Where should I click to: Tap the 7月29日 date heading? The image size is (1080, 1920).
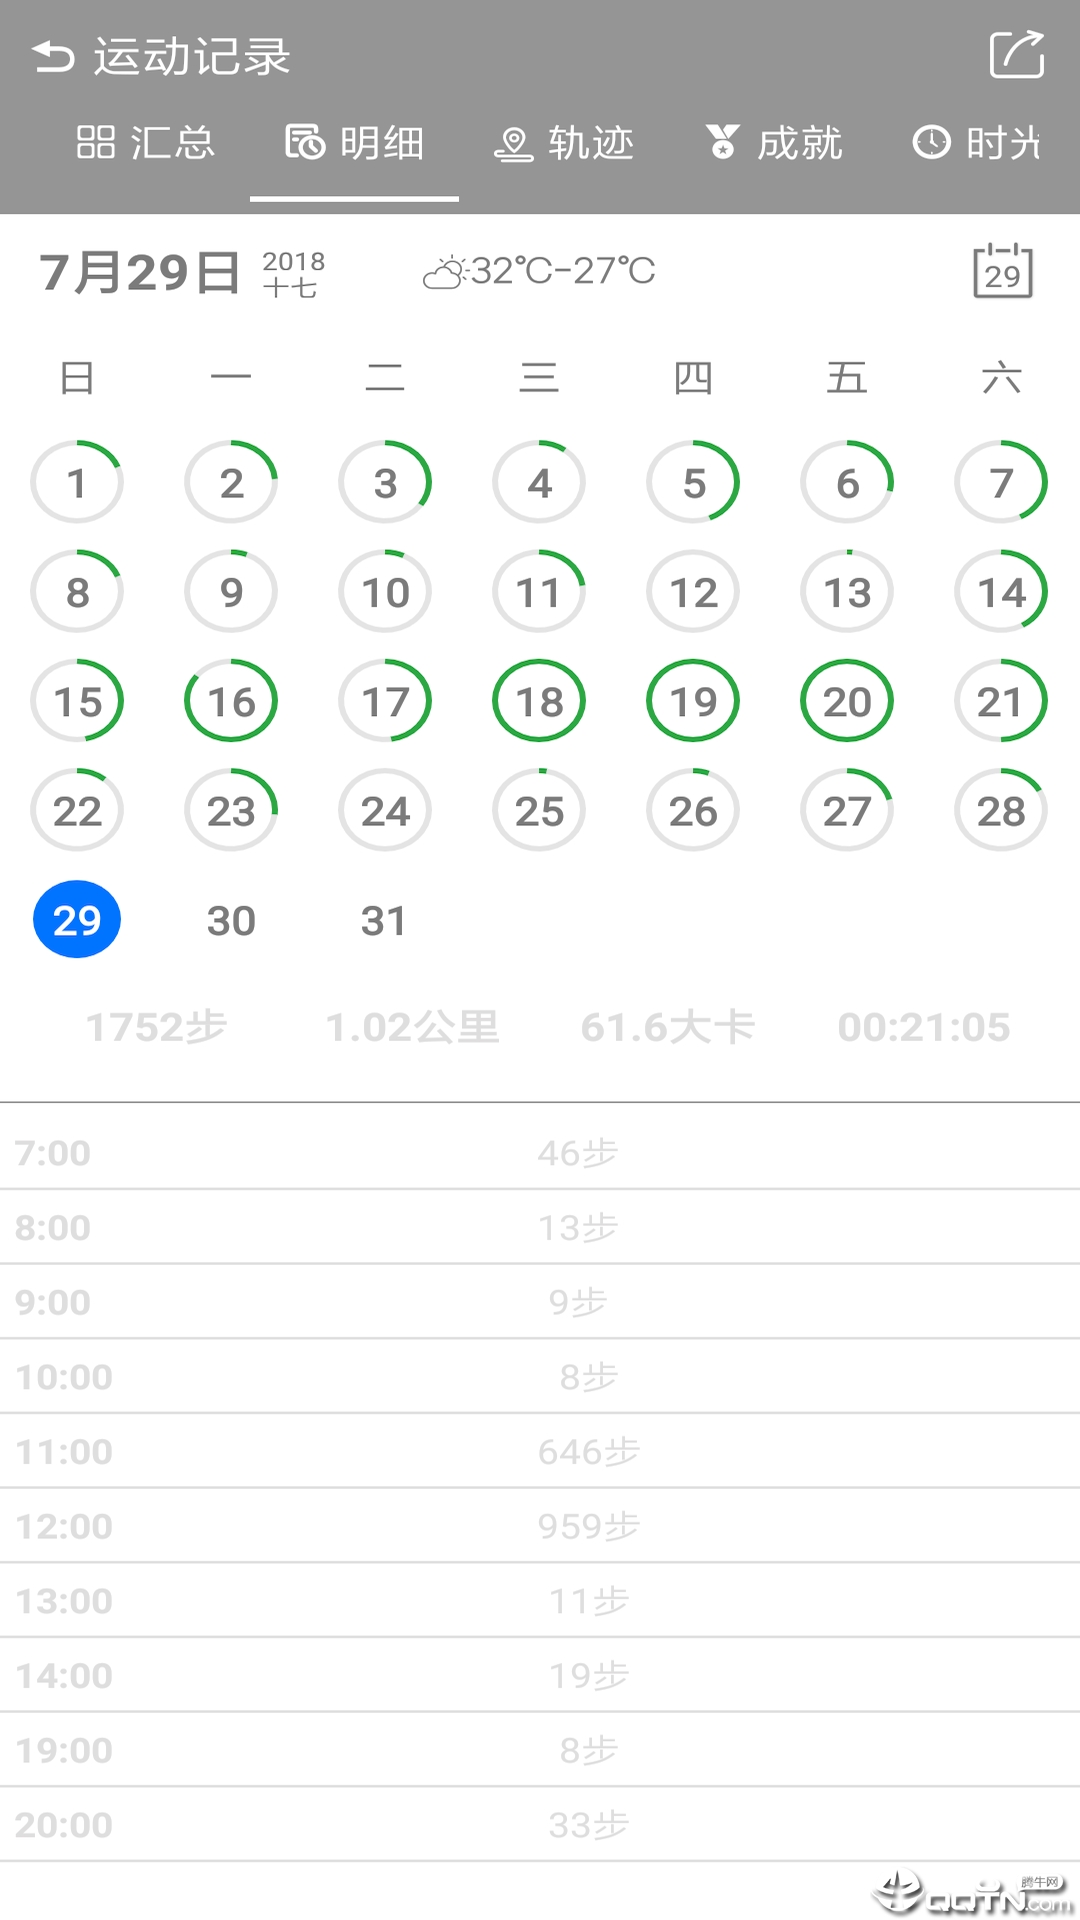click(140, 272)
